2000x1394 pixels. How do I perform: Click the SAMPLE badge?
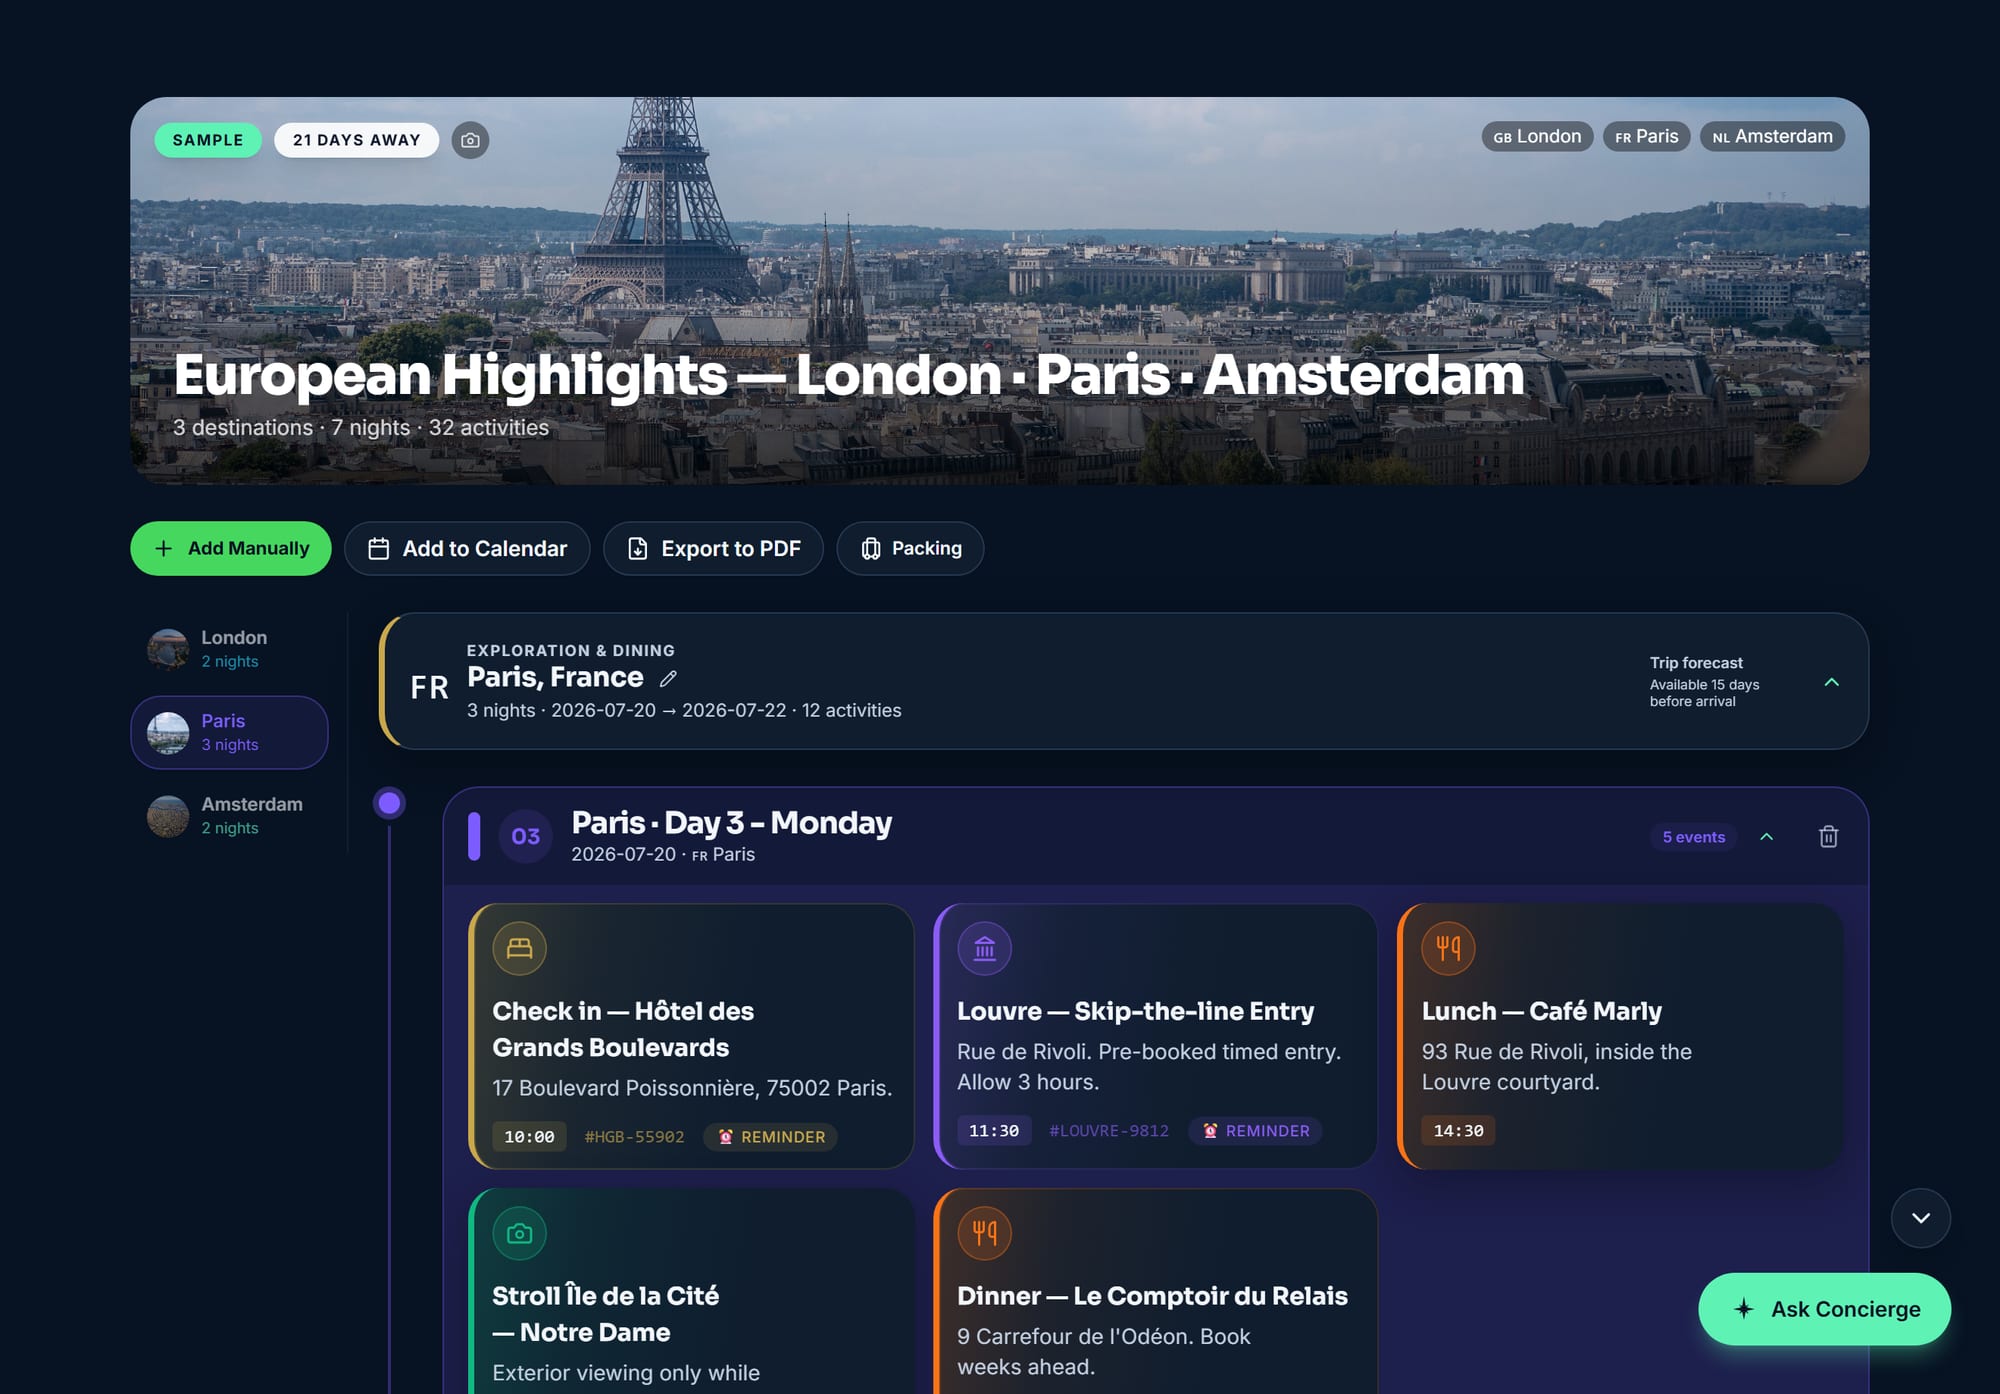point(208,140)
